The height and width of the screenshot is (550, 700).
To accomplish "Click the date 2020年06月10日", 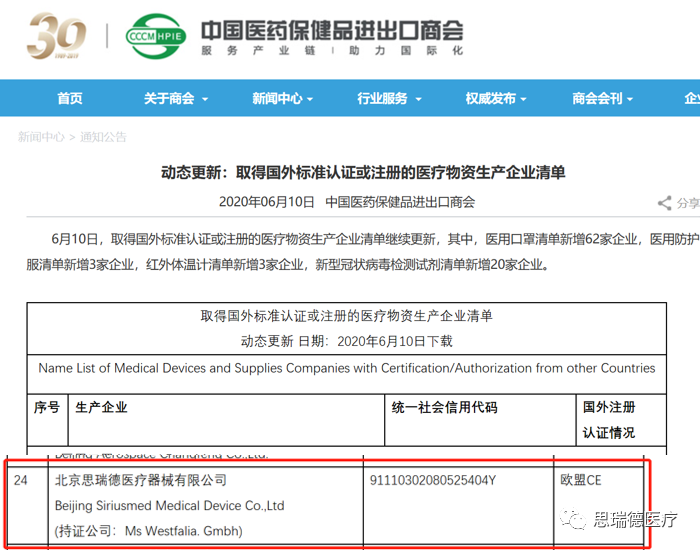I will (x=267, y=202).
